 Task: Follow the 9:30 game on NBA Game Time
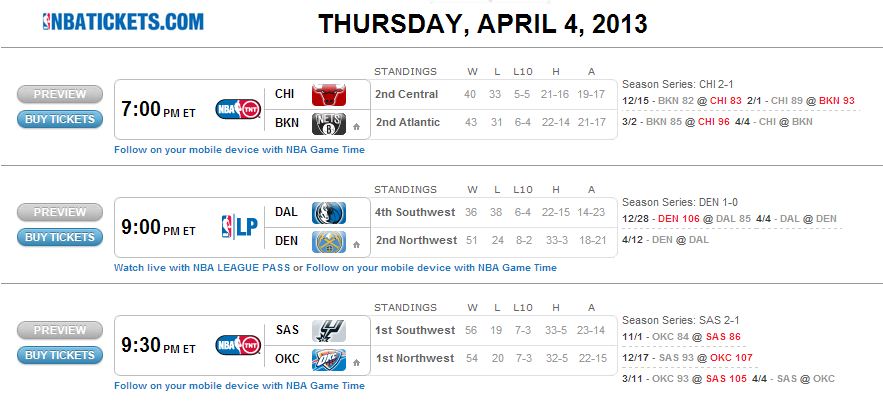point(239,386)
